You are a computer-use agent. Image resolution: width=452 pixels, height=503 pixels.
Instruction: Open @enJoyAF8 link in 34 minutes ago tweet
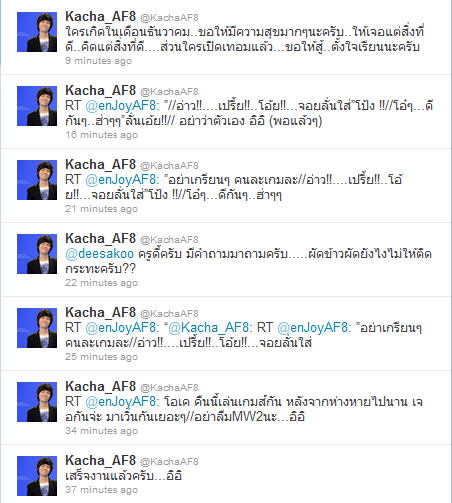[x=120, y=402]
